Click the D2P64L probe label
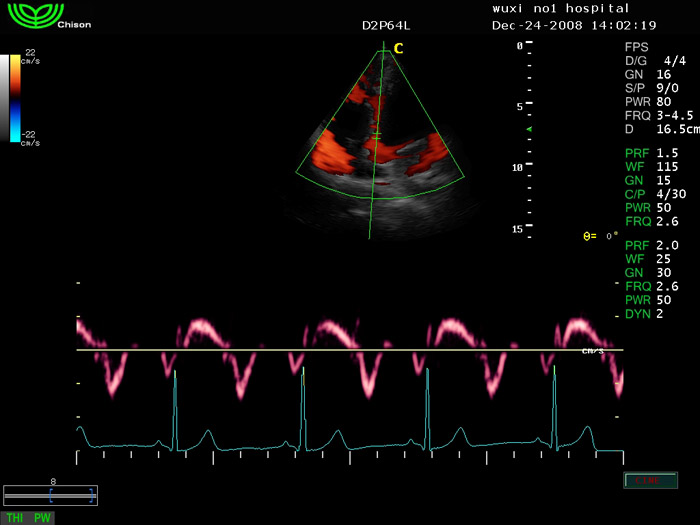Viewport: 700px width, 525px height. [x=384, y=25]
